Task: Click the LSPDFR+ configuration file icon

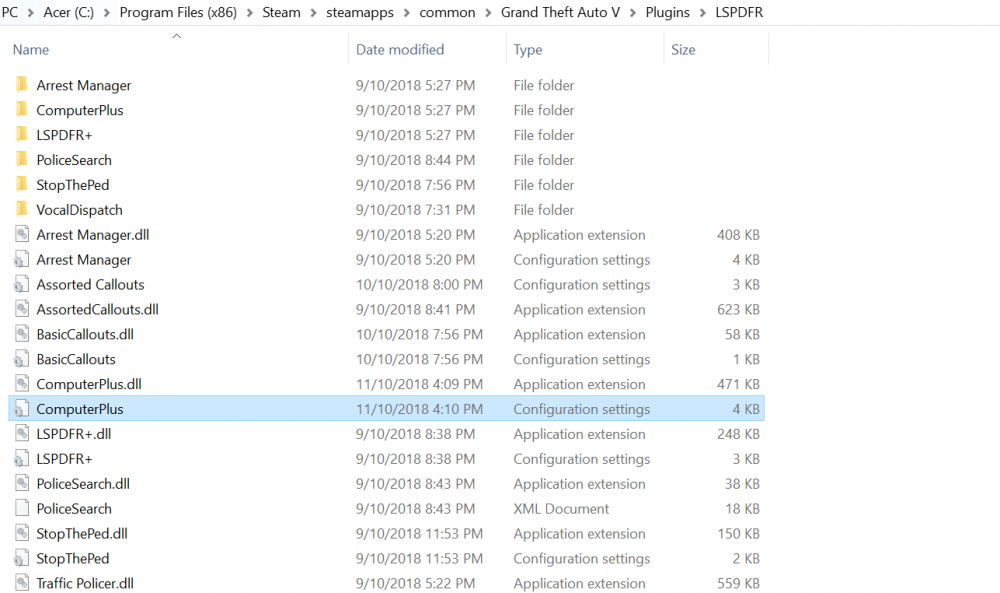Action: (22, 458)
